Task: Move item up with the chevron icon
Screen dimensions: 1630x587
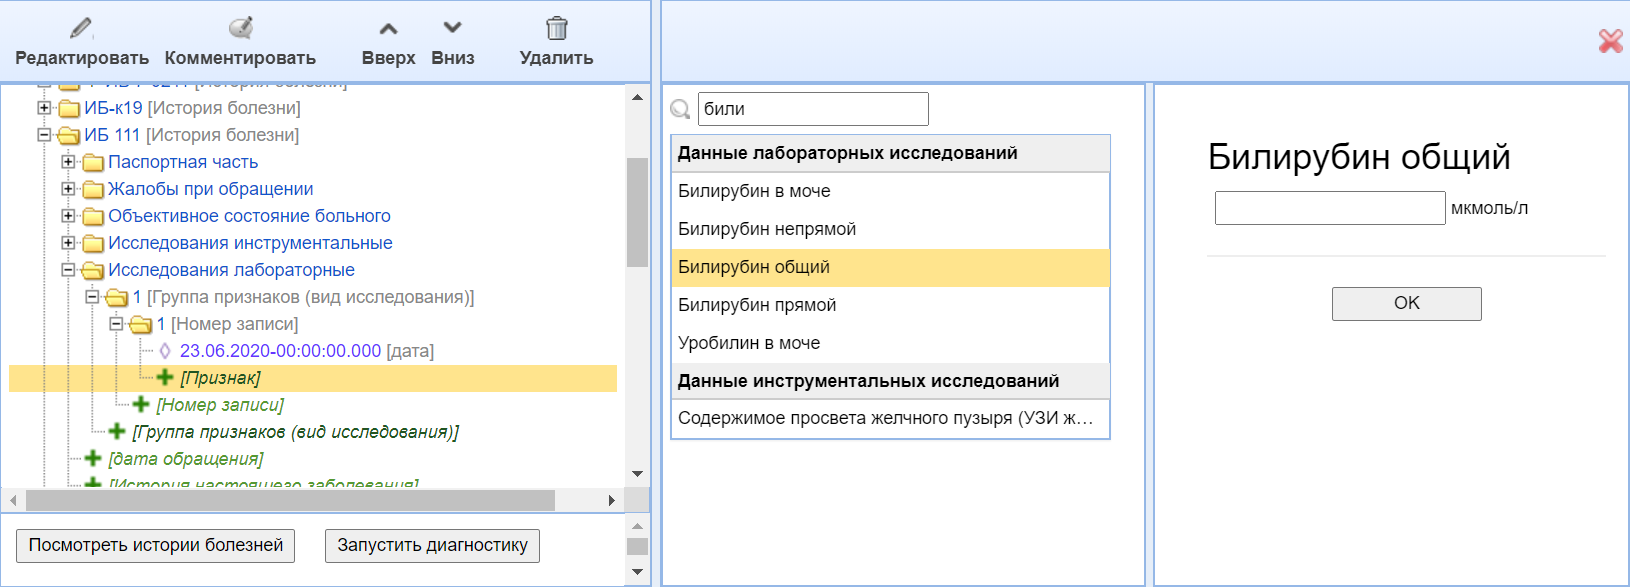Action: click(388, 29)
